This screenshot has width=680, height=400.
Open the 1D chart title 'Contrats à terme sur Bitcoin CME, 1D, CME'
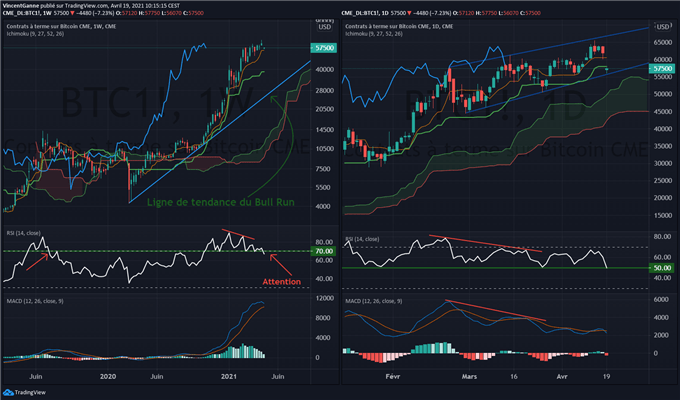(x=399, y=26)
